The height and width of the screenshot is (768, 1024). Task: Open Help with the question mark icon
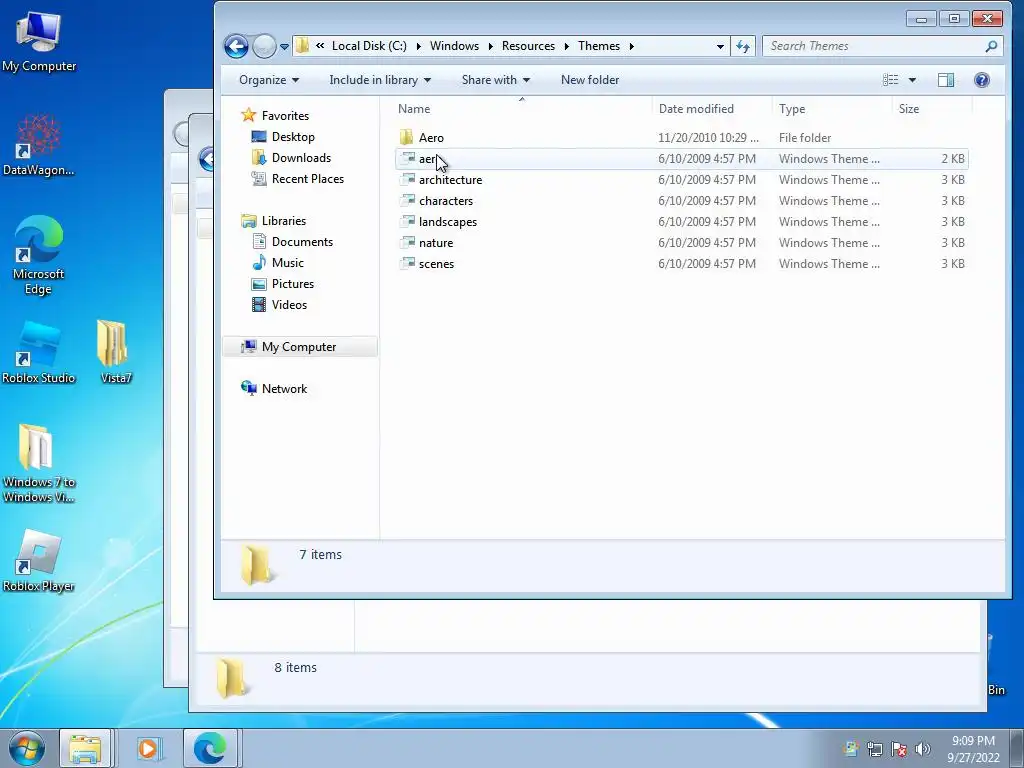point(982,80)
